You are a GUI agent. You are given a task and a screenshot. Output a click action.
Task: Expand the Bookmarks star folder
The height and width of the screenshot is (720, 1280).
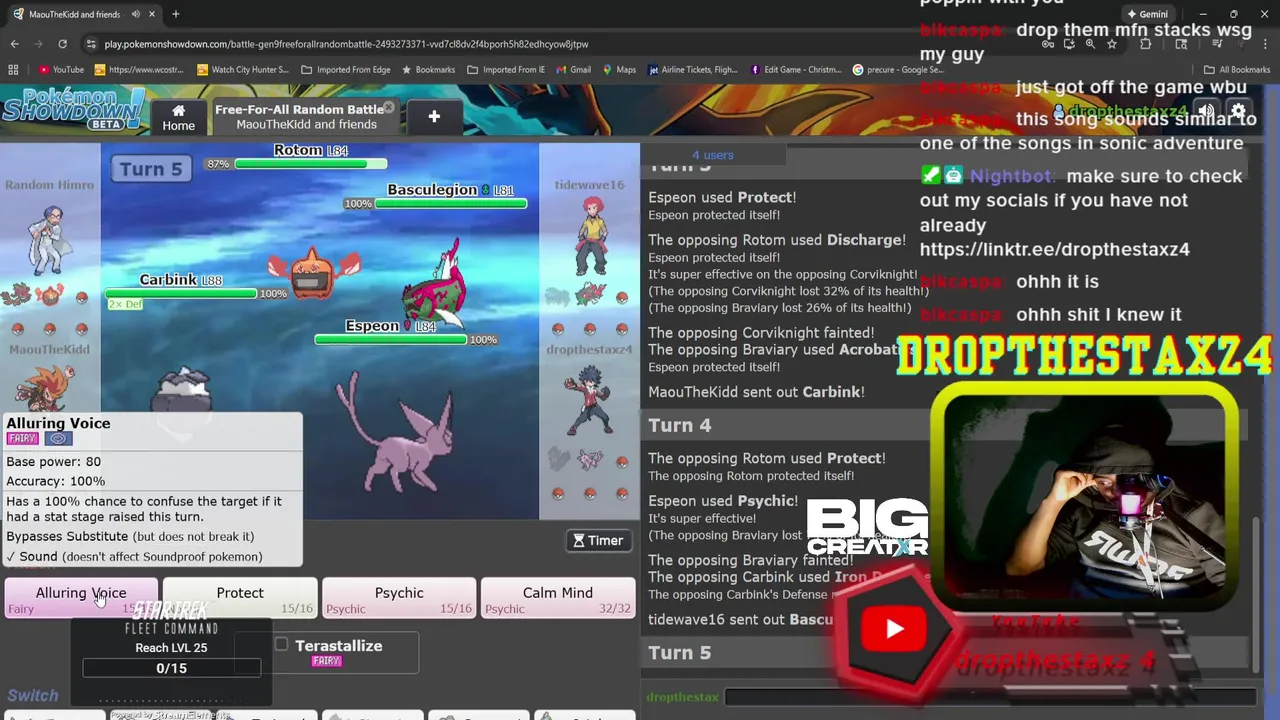[x=428, y=70]
